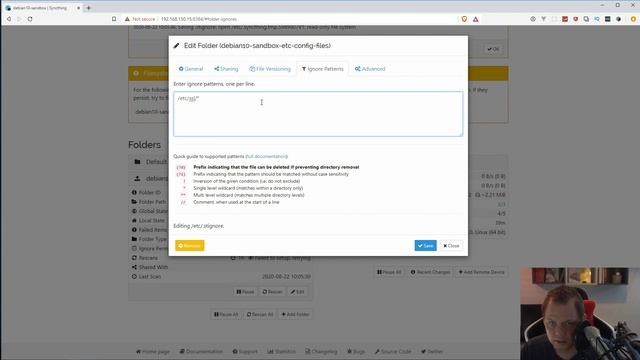The width and height of the screenshot is (640, 360).
Task: Open the full documentation link
Action: point(267,156)
